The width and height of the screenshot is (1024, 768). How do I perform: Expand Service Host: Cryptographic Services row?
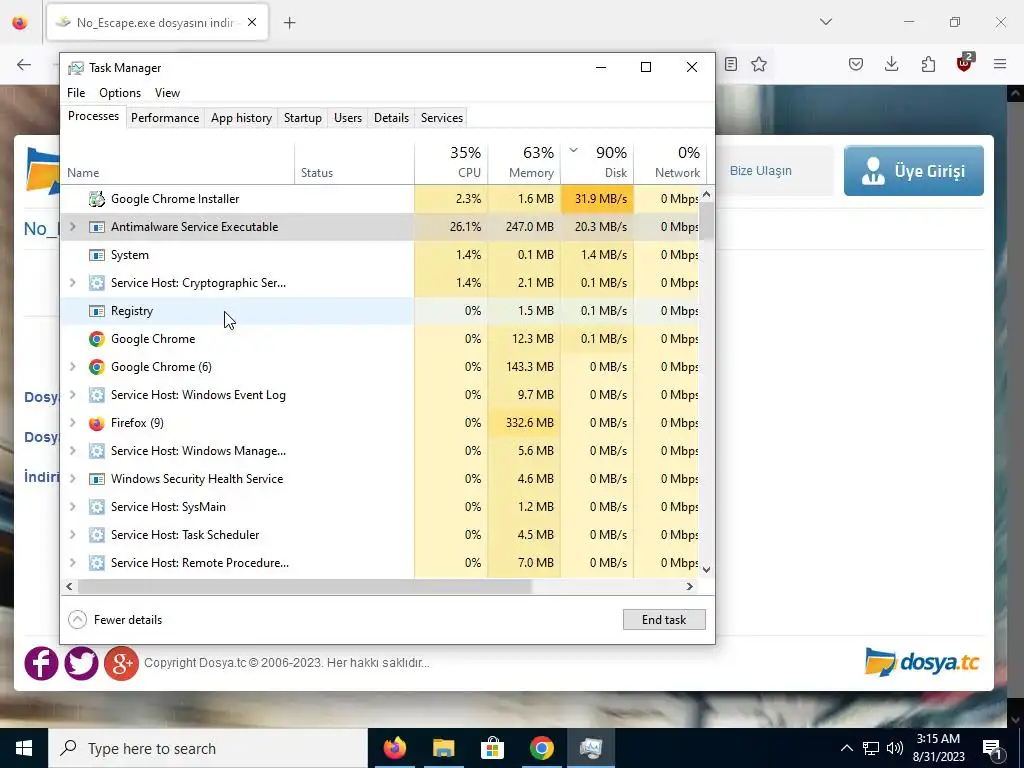[x=72, y=283]
